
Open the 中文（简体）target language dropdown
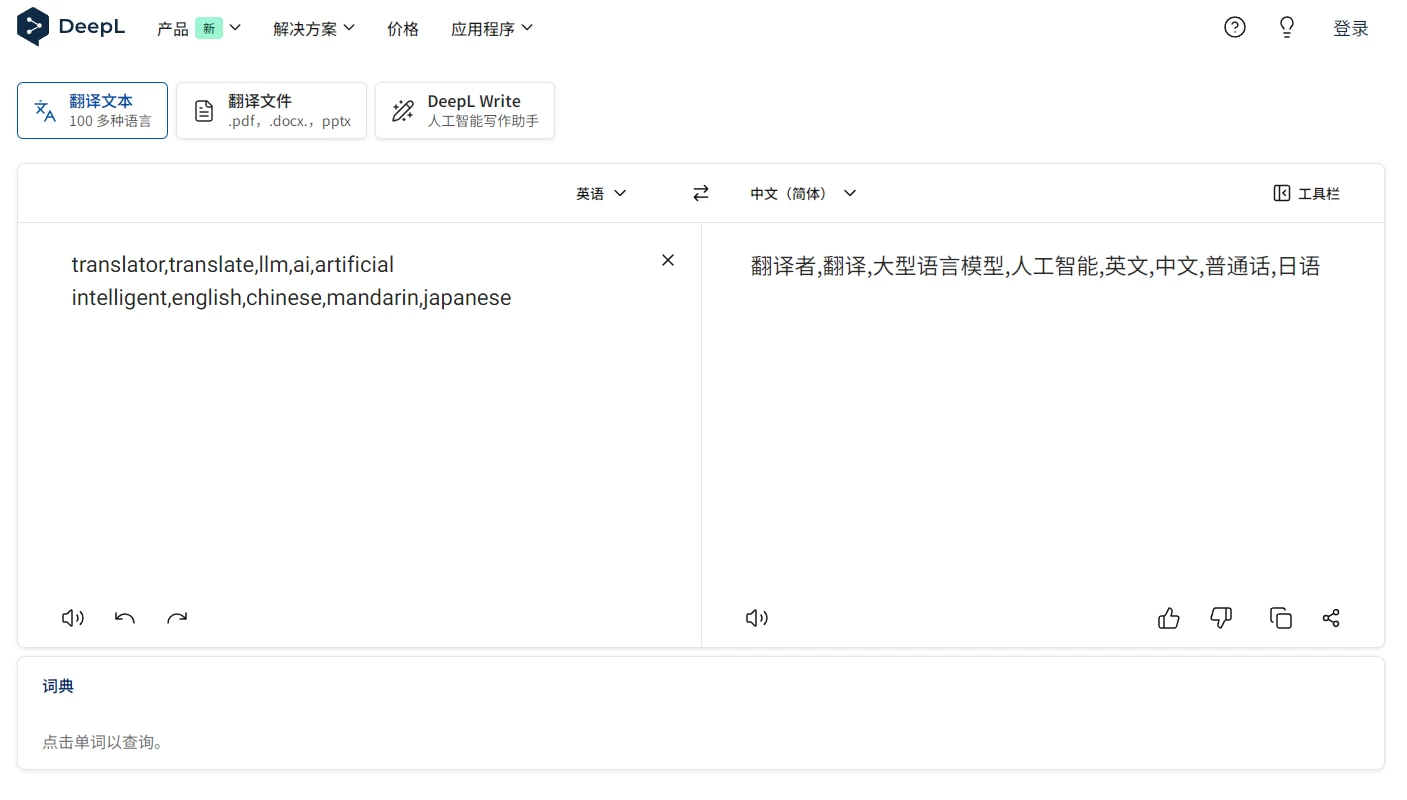[x=802, y=192]
